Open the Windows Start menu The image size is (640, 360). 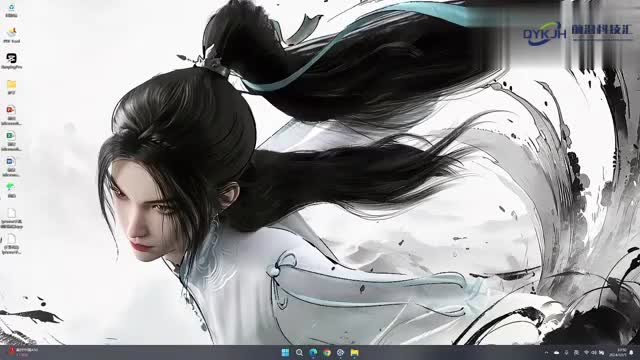(285, 352)
